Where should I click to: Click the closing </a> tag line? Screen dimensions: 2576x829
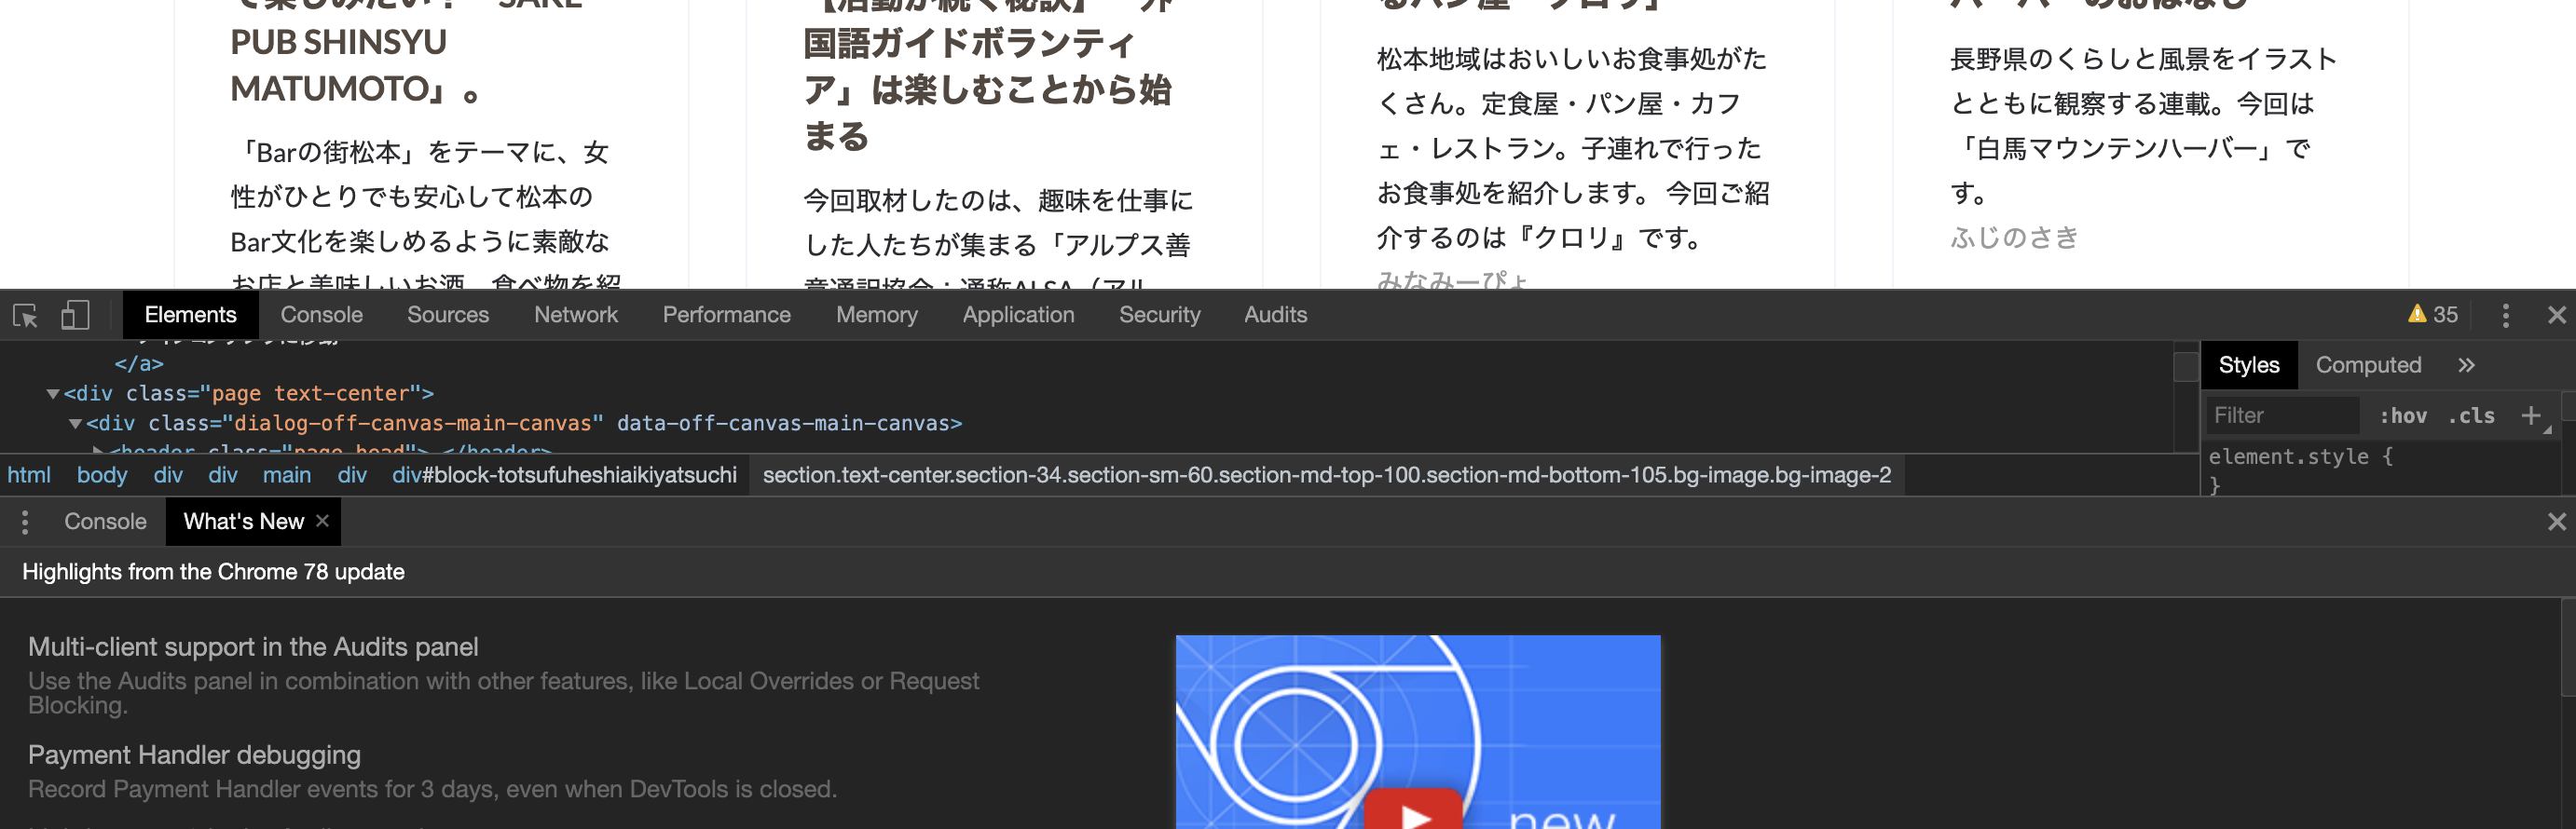point(139,364)
